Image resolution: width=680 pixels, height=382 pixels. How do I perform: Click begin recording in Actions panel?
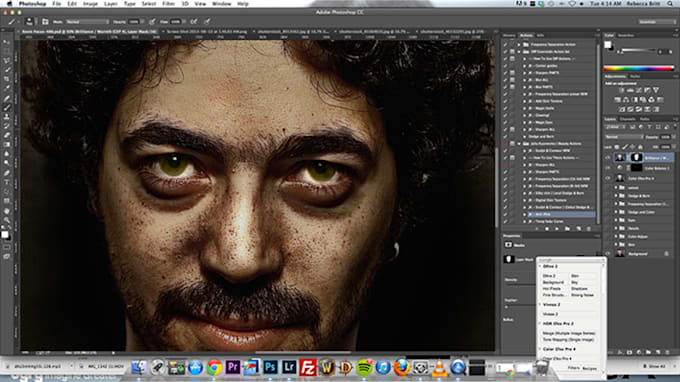pos(547,229)
